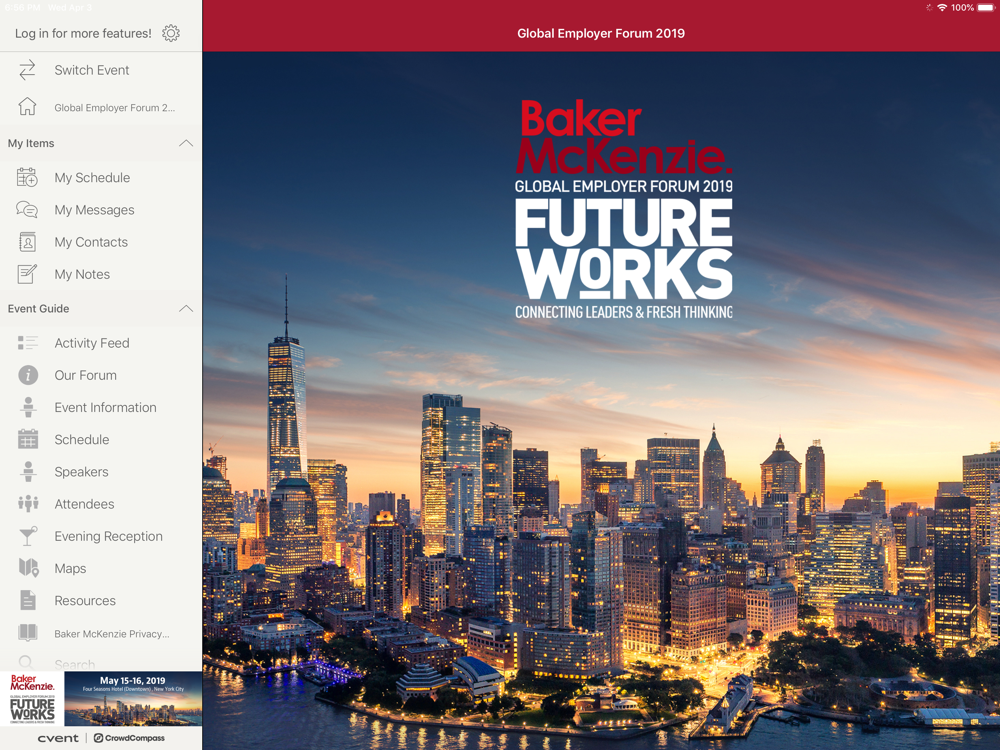
Task: Click the Our Forum info icon
Action: click(x=28, y=375)
